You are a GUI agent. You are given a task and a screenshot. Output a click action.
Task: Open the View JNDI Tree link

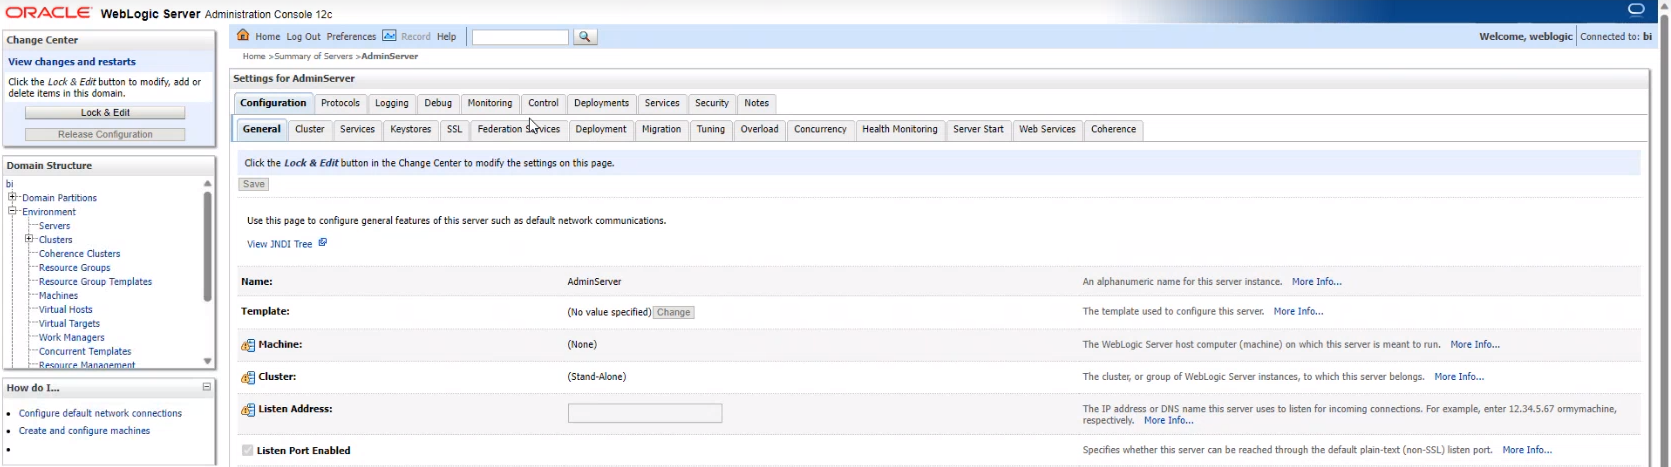[280, 244]
